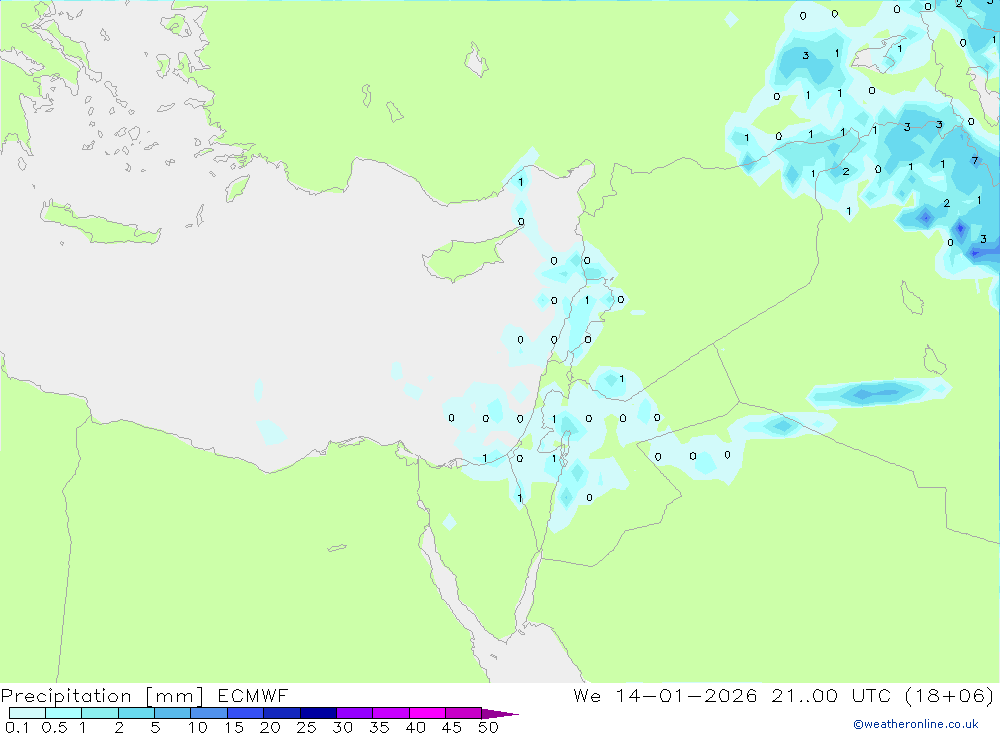Click the '45' legend label
Image resolution: width=1000 pixels, height=733 pixels.
click(452, 727)
